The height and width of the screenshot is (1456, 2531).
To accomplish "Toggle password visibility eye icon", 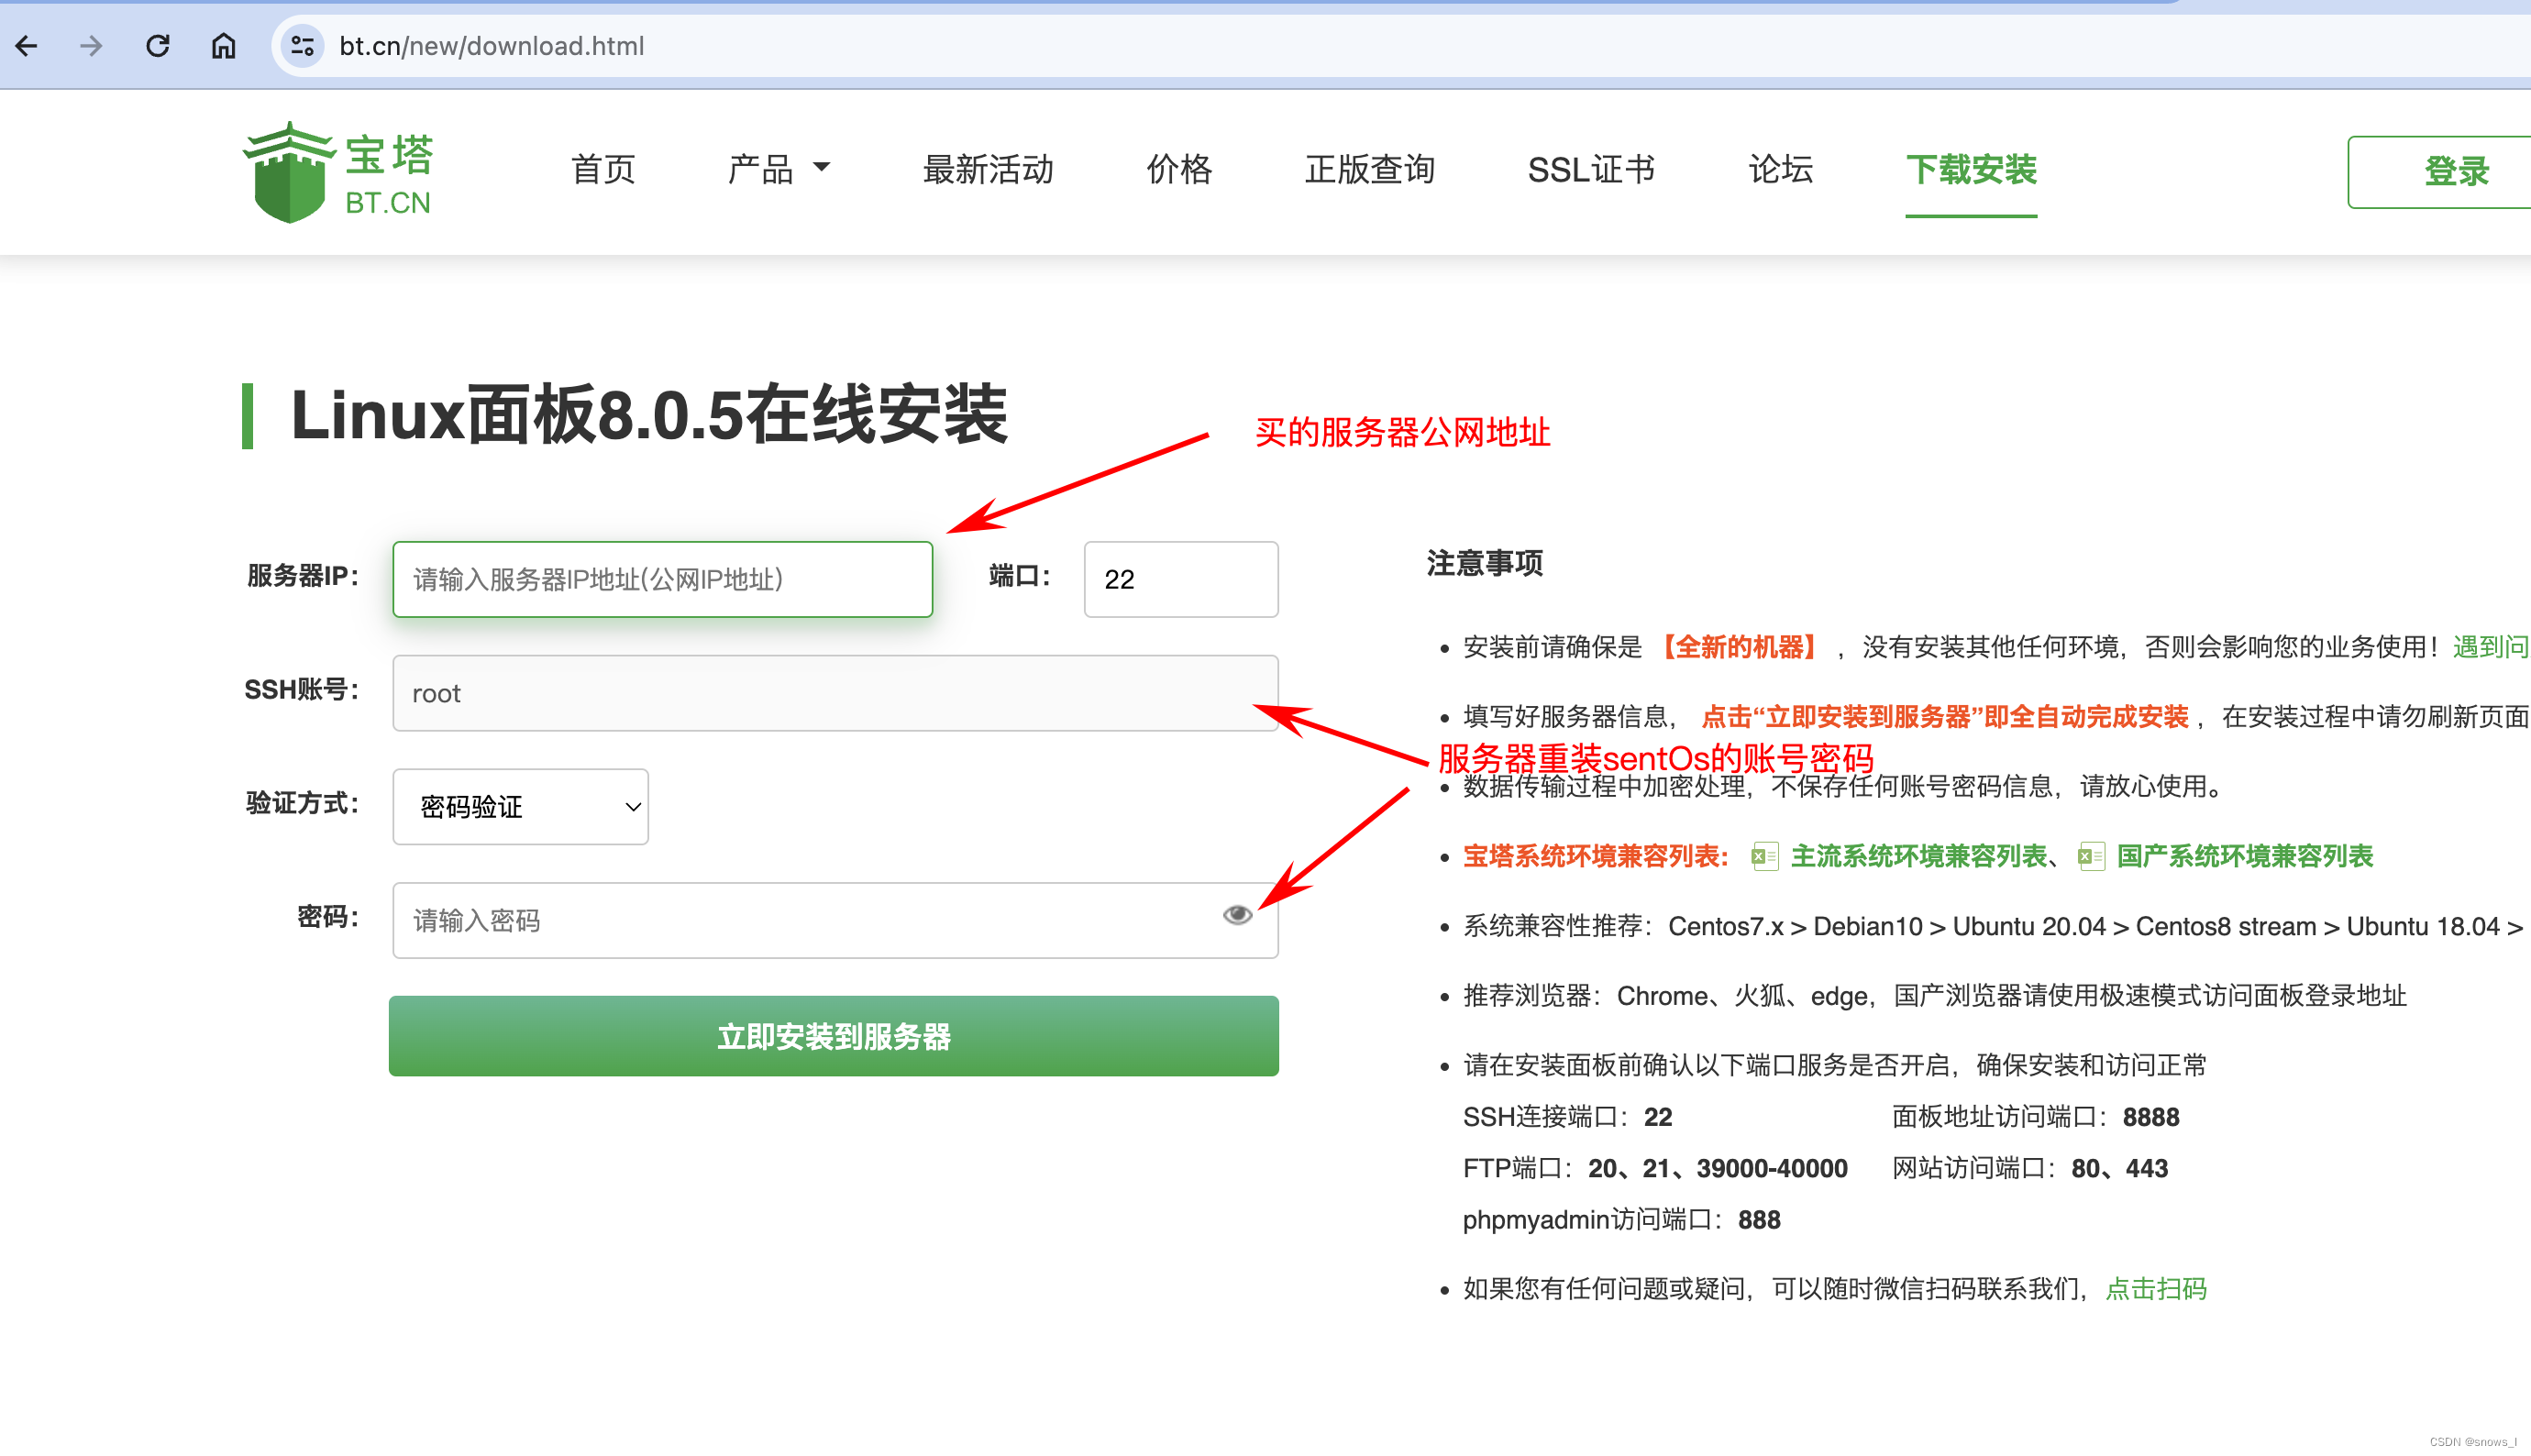I will pos(1237,915).
